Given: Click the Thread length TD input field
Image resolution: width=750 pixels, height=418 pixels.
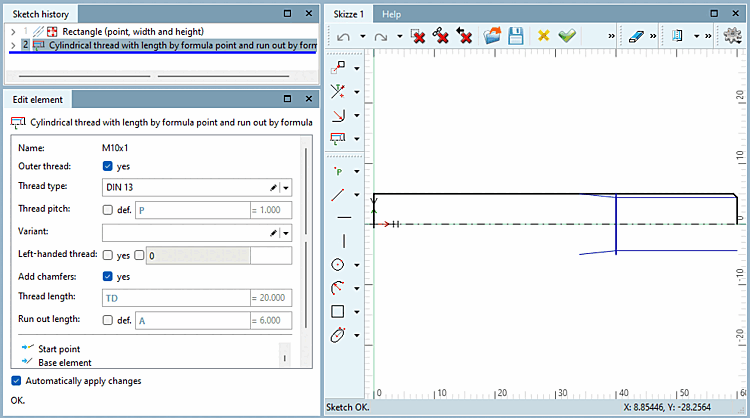Looking at the screenshot, I should tap(176, 298).
